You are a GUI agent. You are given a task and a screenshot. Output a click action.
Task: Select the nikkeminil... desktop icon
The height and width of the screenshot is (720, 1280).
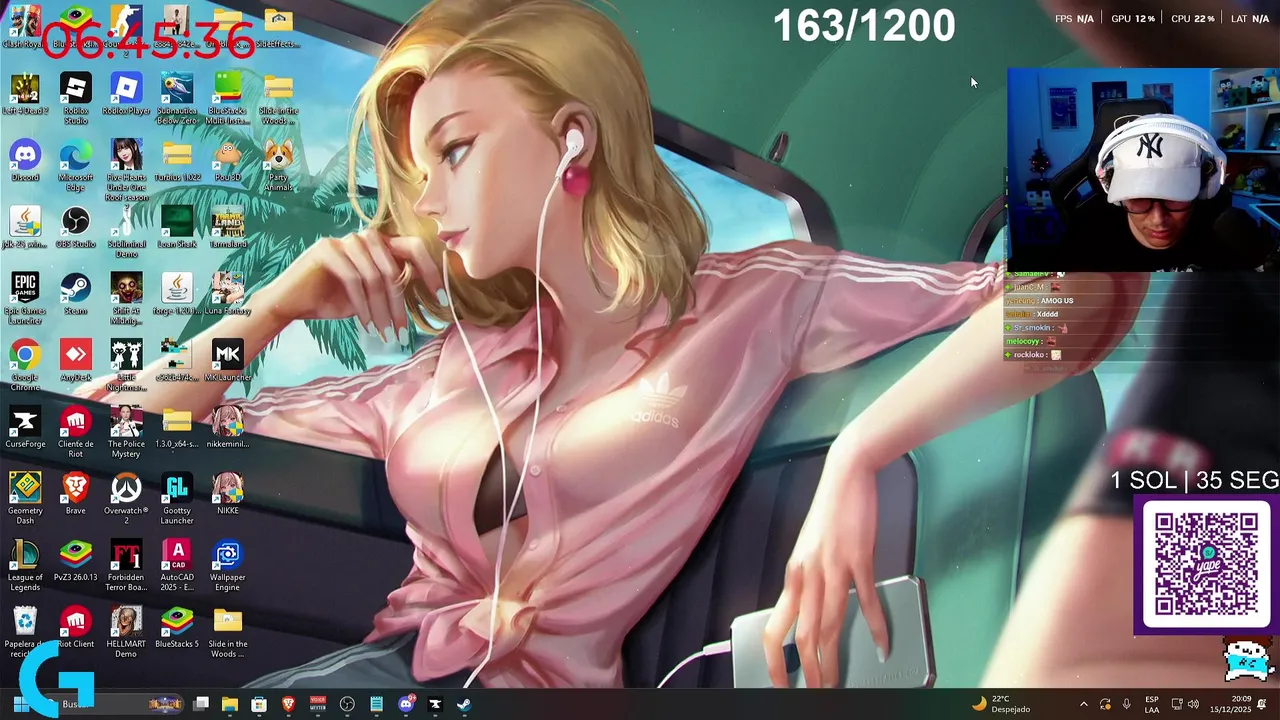click(227, 428)
